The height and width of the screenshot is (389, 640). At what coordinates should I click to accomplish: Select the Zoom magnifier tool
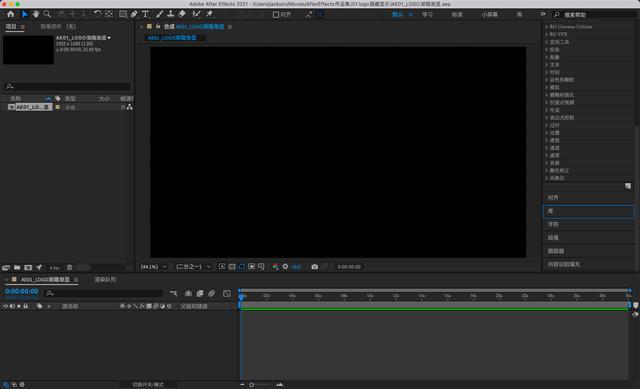(x=47, y=14)
